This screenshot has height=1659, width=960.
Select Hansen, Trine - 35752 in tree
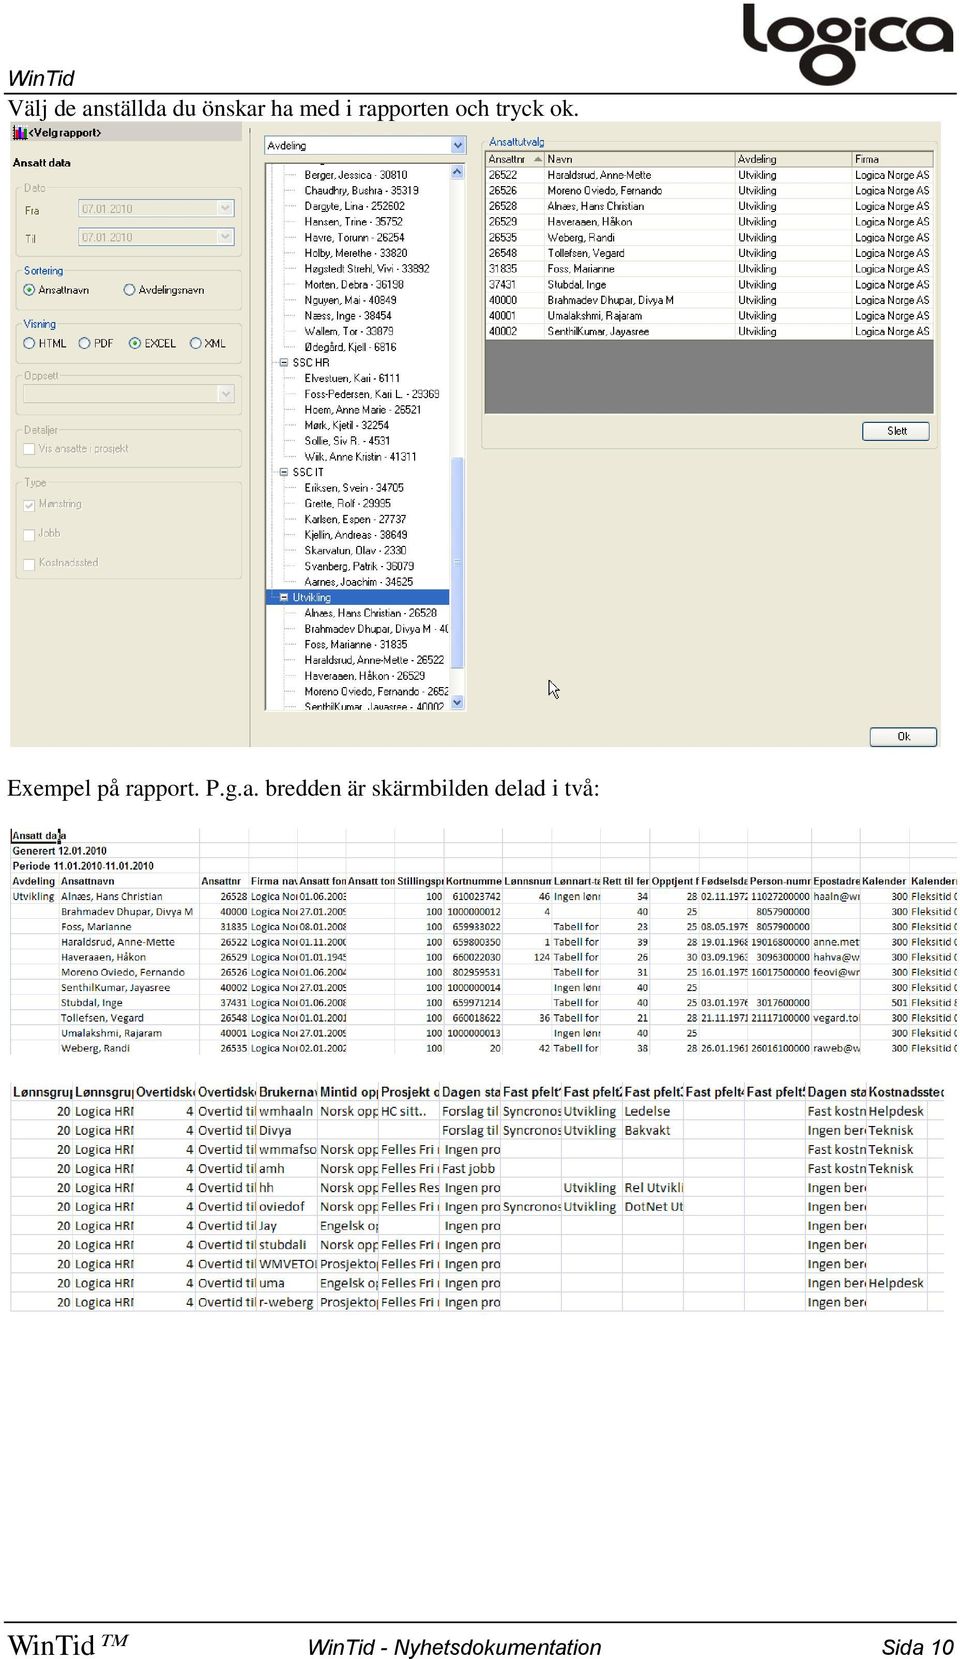click(x=354, y=222)
